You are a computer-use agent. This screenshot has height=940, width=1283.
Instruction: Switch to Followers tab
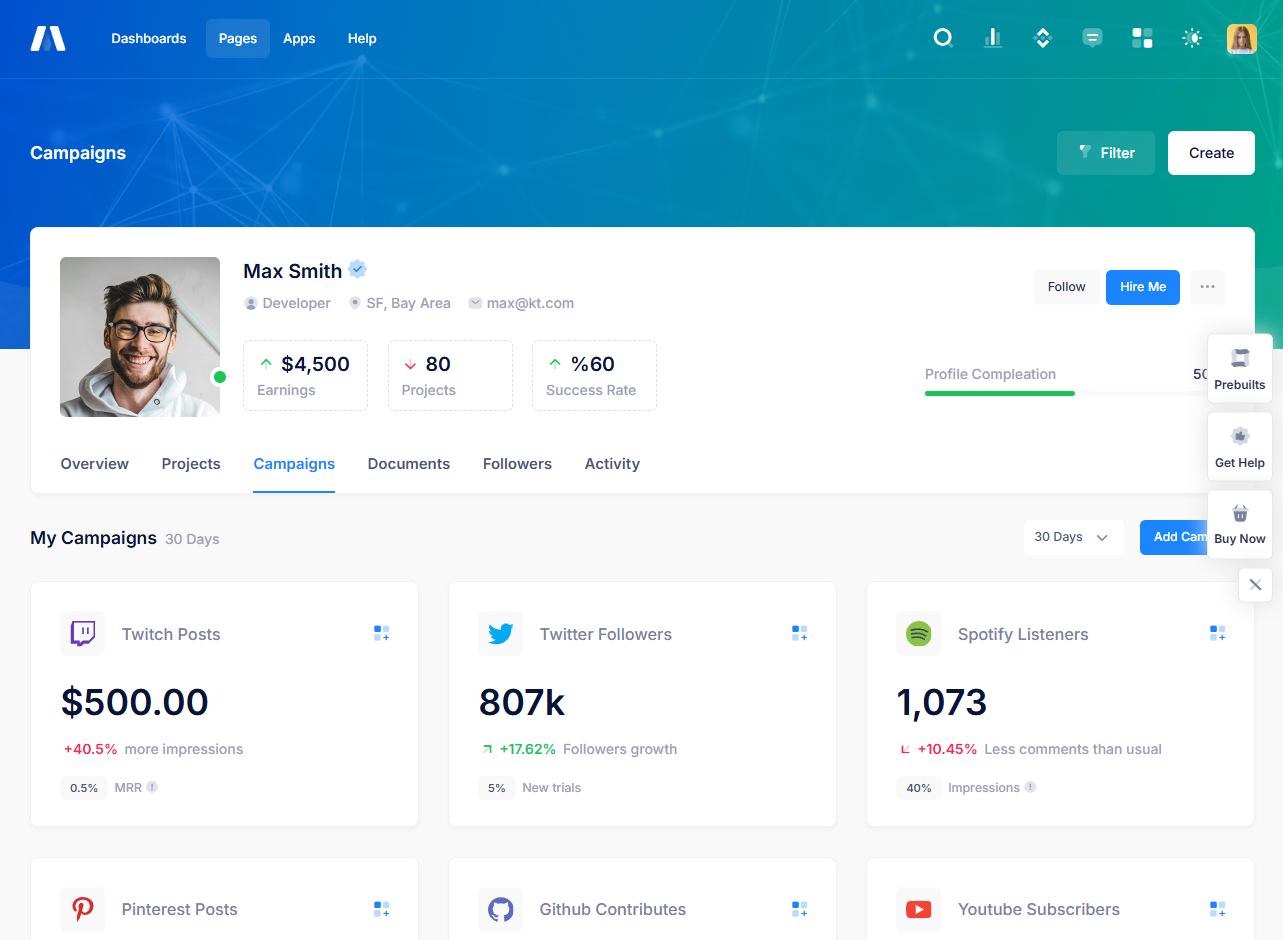coord(517,464)
